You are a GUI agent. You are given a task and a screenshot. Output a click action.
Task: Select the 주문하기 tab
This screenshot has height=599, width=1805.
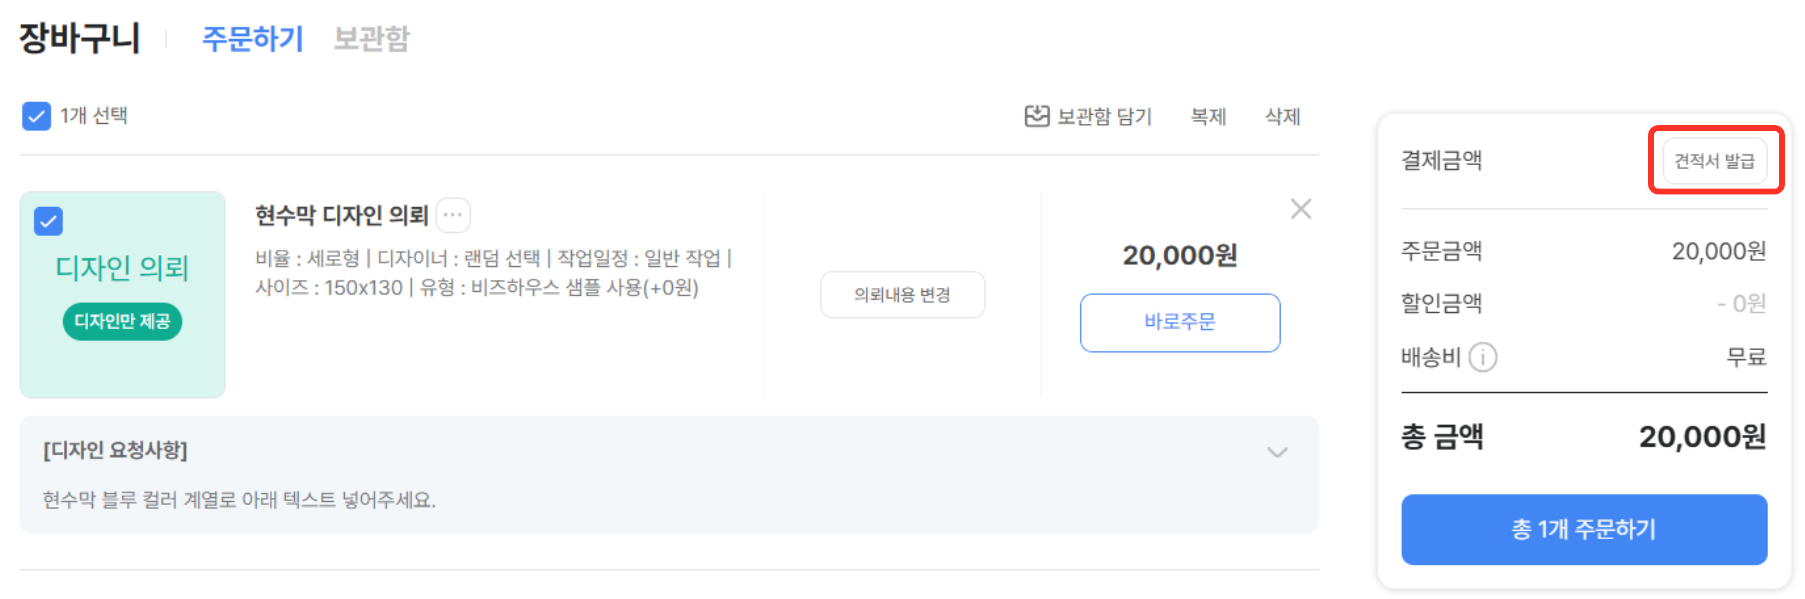point(252,39)
